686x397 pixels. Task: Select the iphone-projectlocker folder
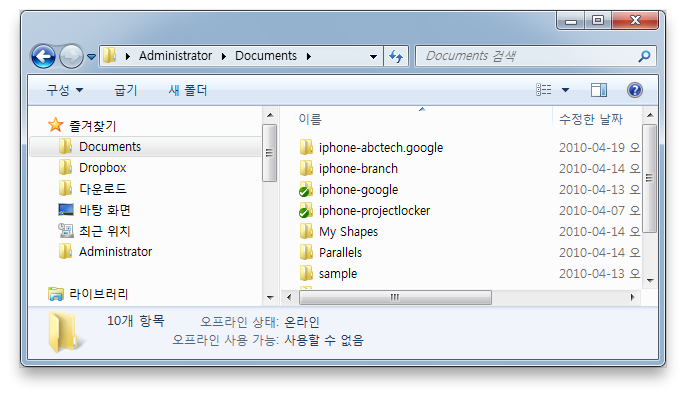coord(374,211)
